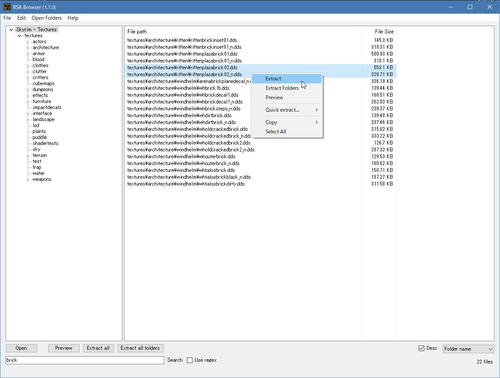Select the weapons folder
Screen dimensions: 500x378
[42, 180]
